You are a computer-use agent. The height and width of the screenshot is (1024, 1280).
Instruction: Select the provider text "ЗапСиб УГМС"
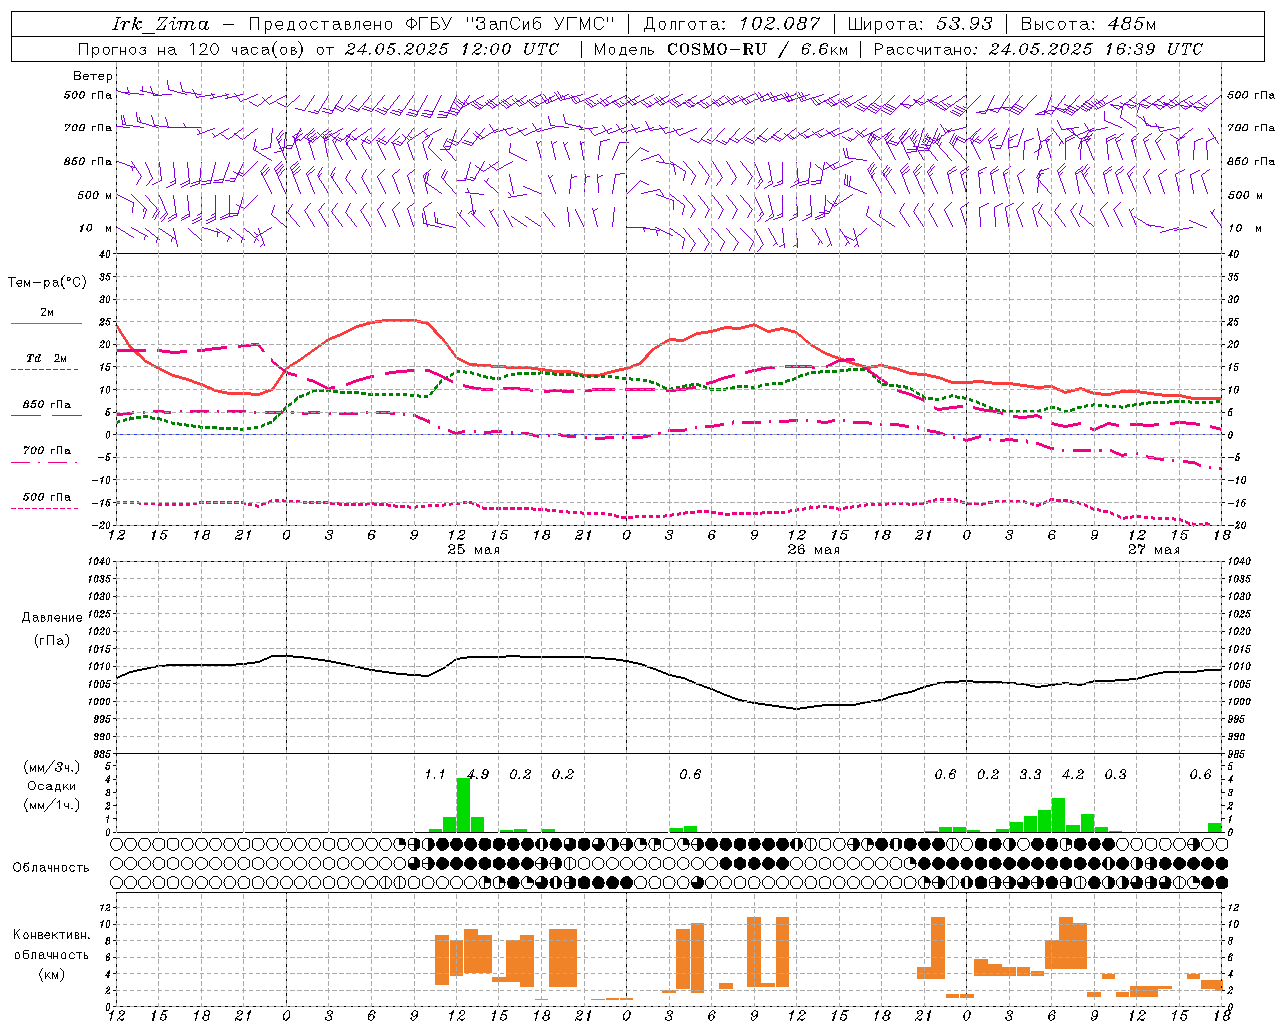[540, 24]
